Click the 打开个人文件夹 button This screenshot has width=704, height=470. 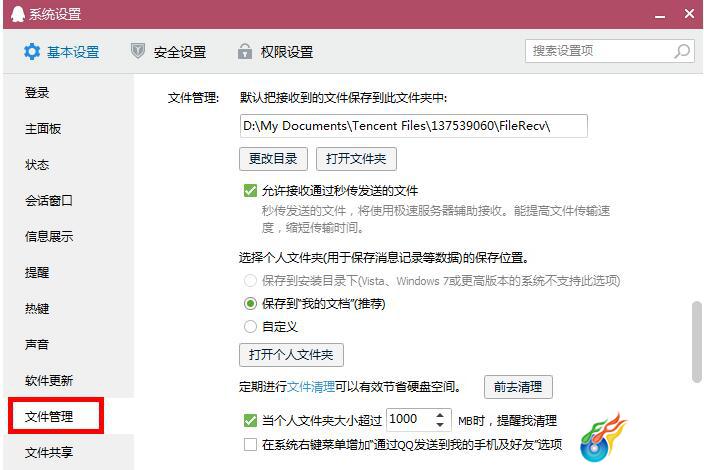point(291,355)
